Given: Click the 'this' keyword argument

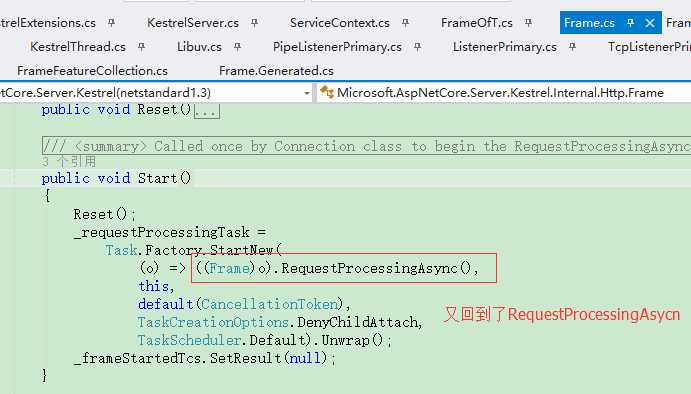Looking at the screenshot, I should coord(153,286).
